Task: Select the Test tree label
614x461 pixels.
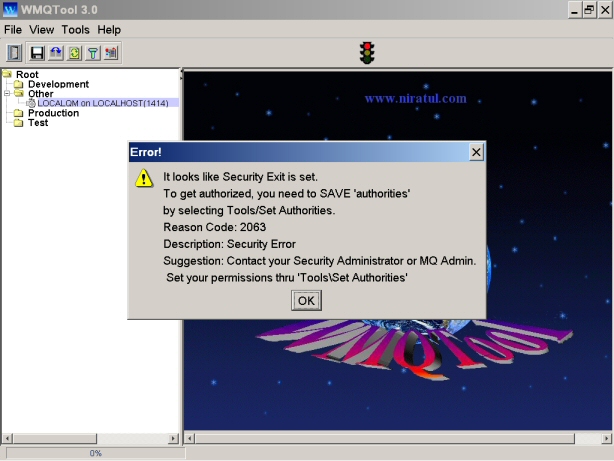Action: point(38,123)
